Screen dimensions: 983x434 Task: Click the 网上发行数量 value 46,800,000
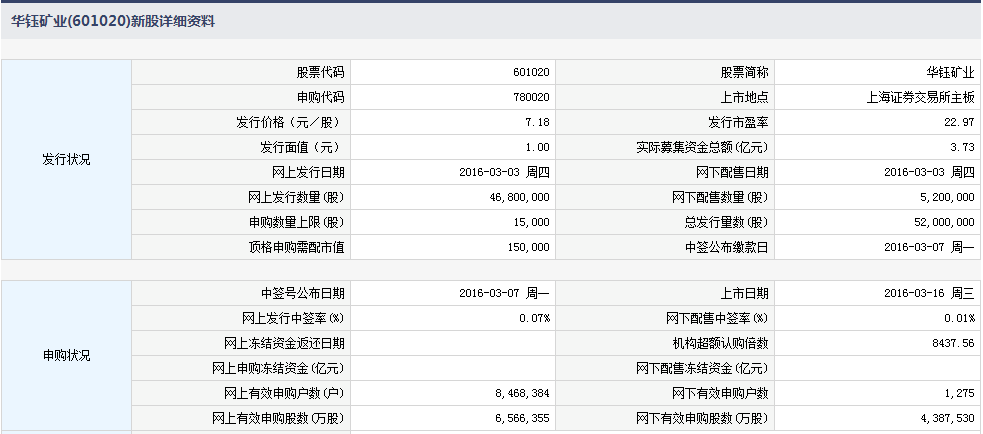(x=516, y=198)
